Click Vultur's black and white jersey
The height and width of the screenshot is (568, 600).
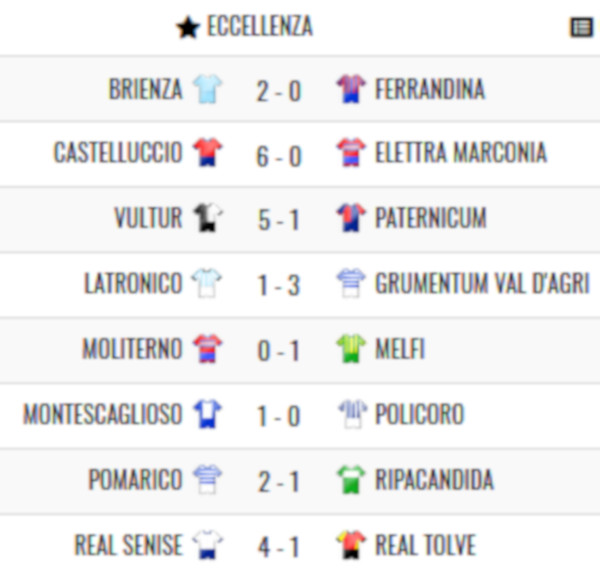point(207,217)
